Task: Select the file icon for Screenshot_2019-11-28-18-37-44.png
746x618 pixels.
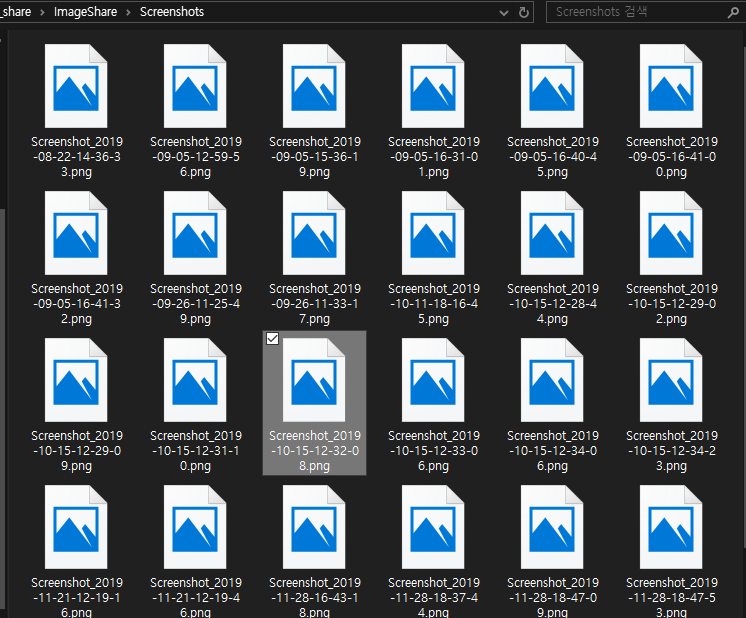Action: click(x=433, y=527)
